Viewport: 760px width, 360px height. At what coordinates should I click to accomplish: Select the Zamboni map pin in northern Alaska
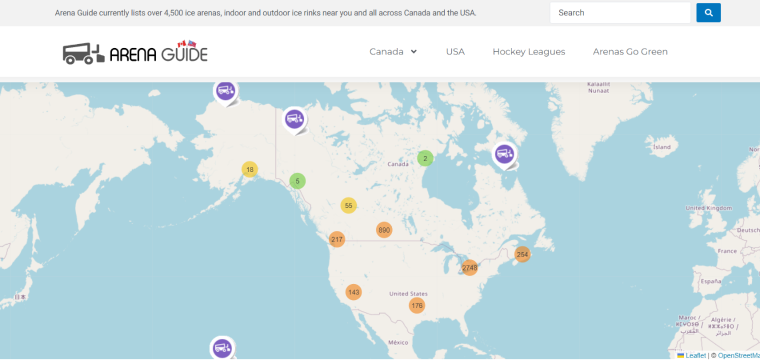(225, 92)
